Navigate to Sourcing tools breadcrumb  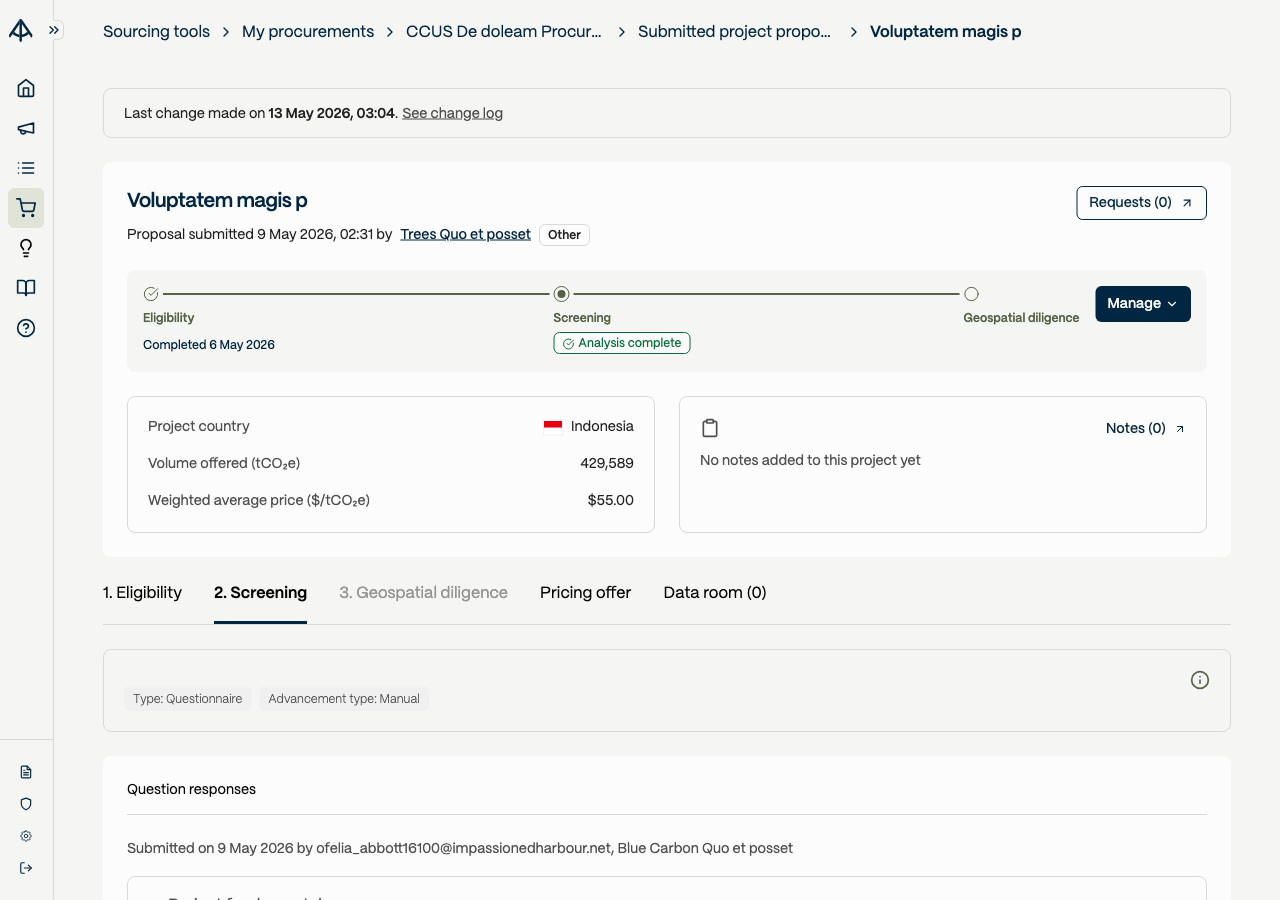(x=156, y=31)
